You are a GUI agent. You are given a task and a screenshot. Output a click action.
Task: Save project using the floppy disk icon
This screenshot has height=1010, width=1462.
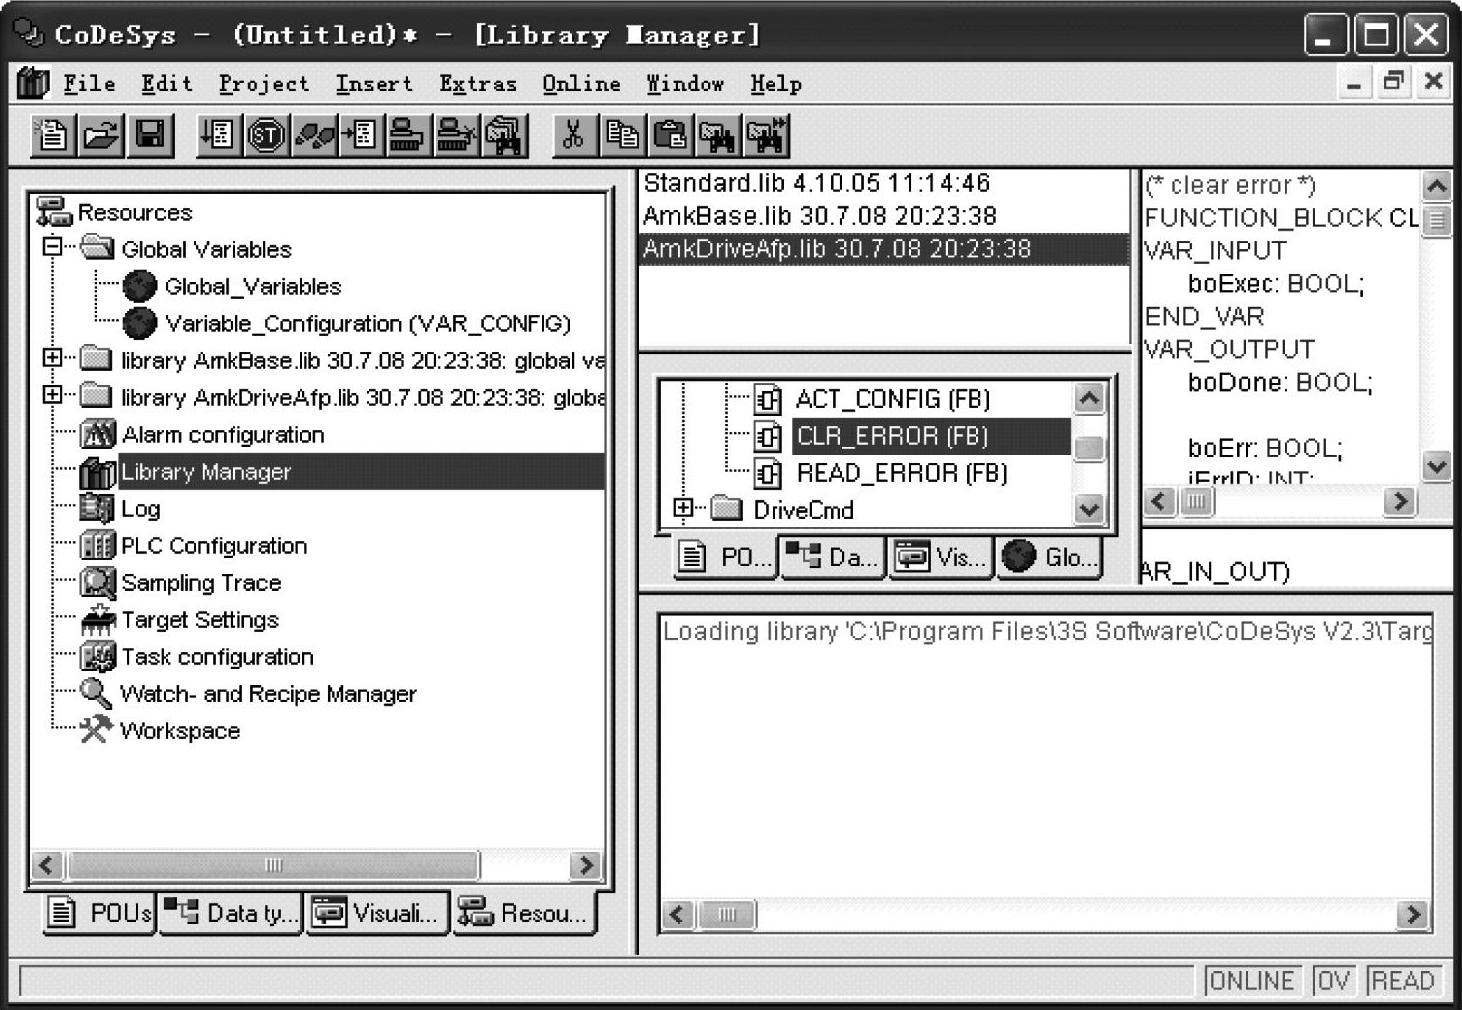pos(150,135)
